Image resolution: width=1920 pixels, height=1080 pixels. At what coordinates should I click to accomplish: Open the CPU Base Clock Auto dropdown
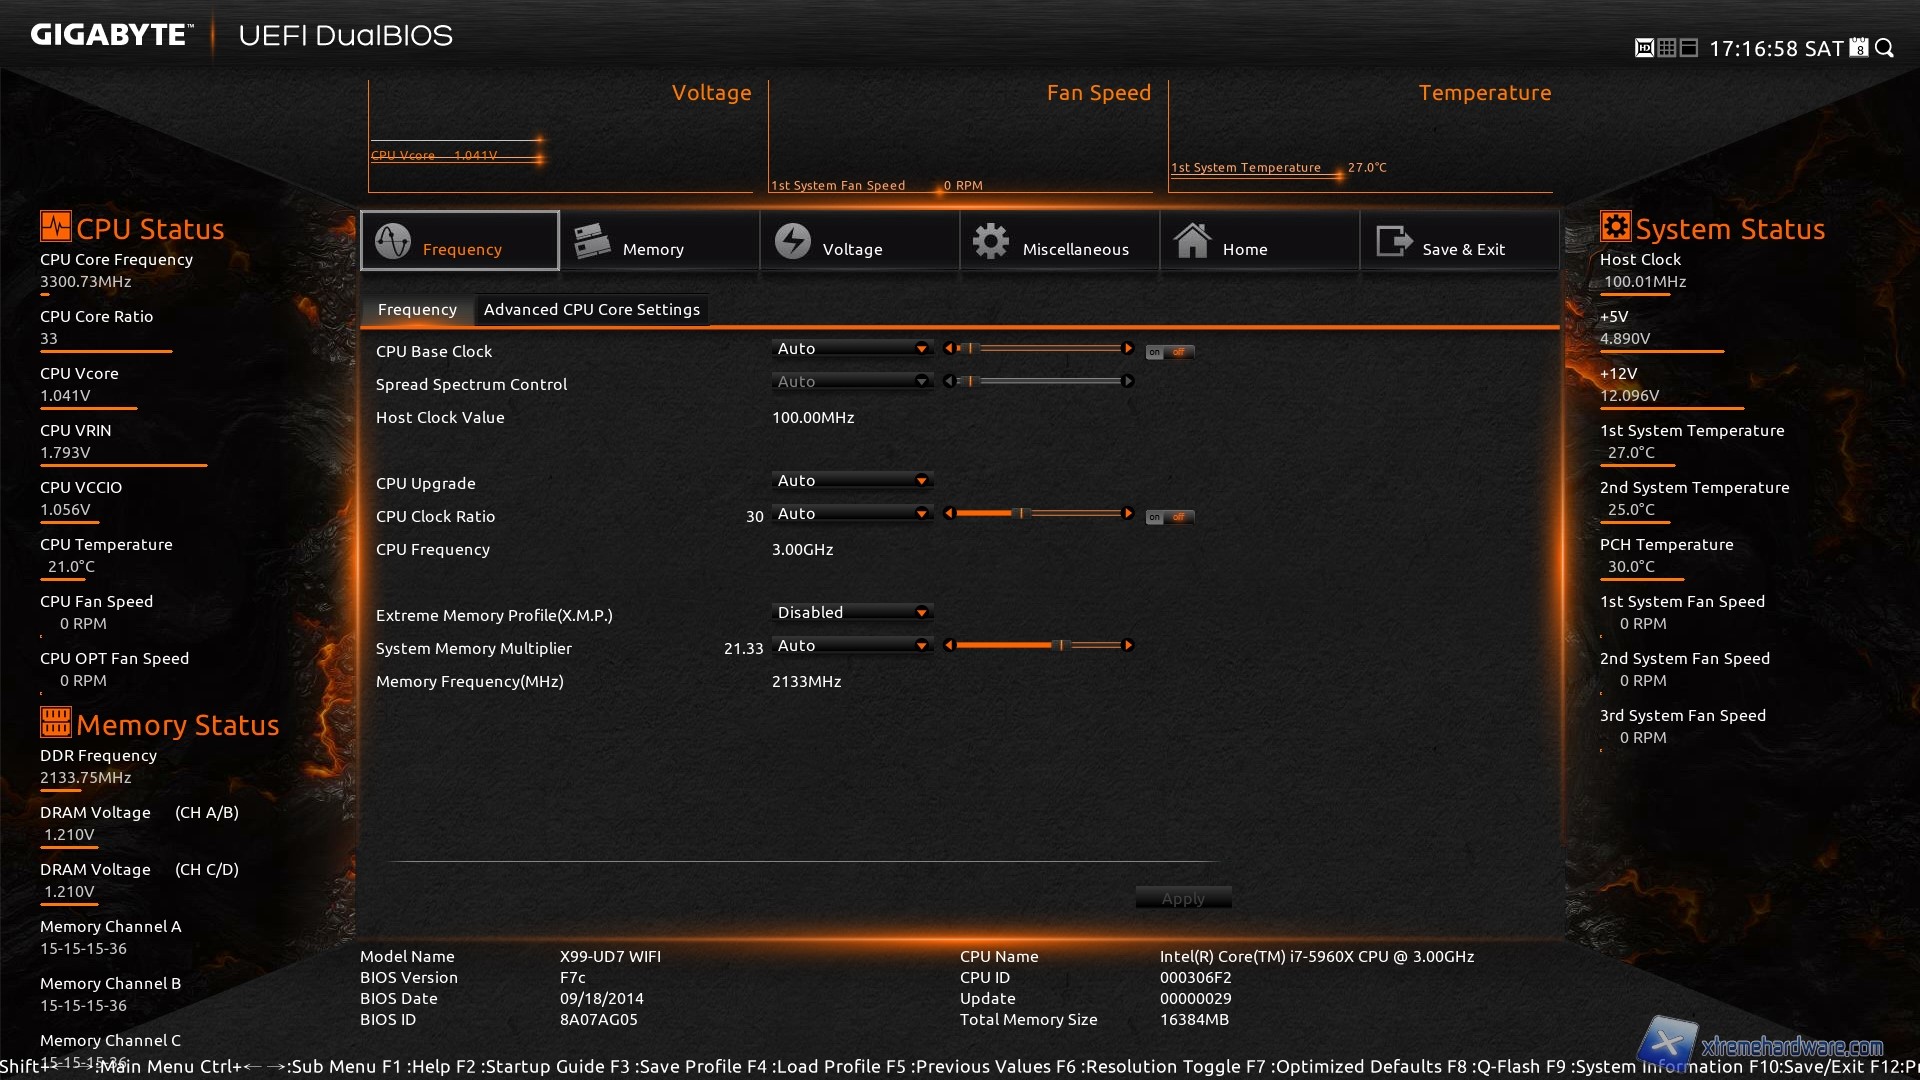click(x=852, y=349)
